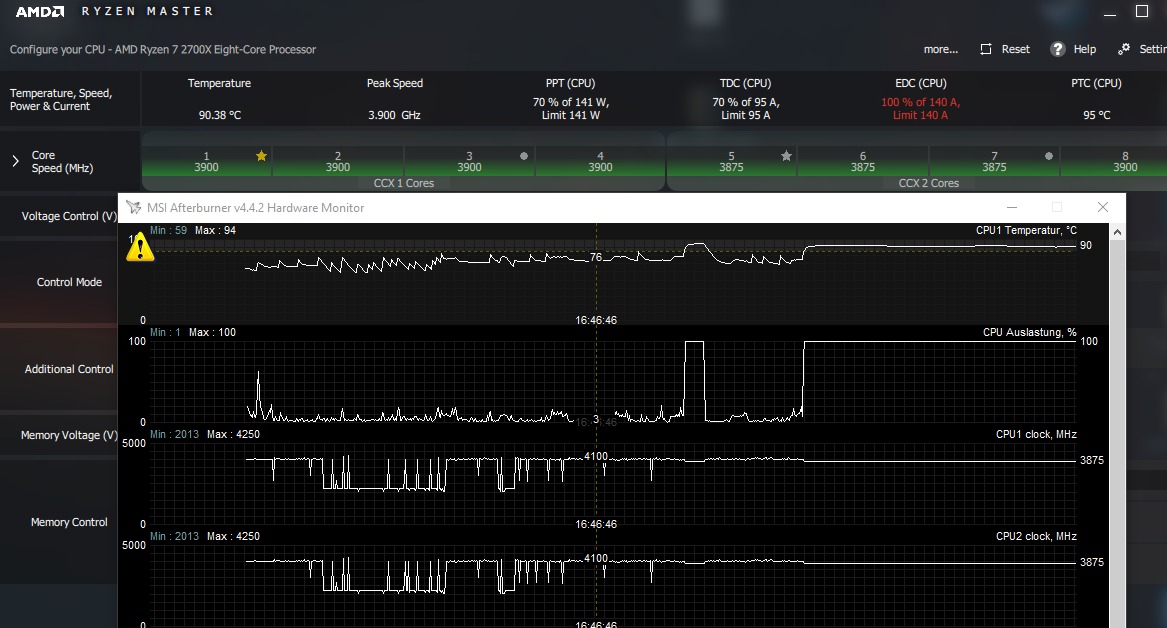This screenshot has height=628, width=1167.
Task: Click the CCX 1 Cores label
Action: click(404, 183)
